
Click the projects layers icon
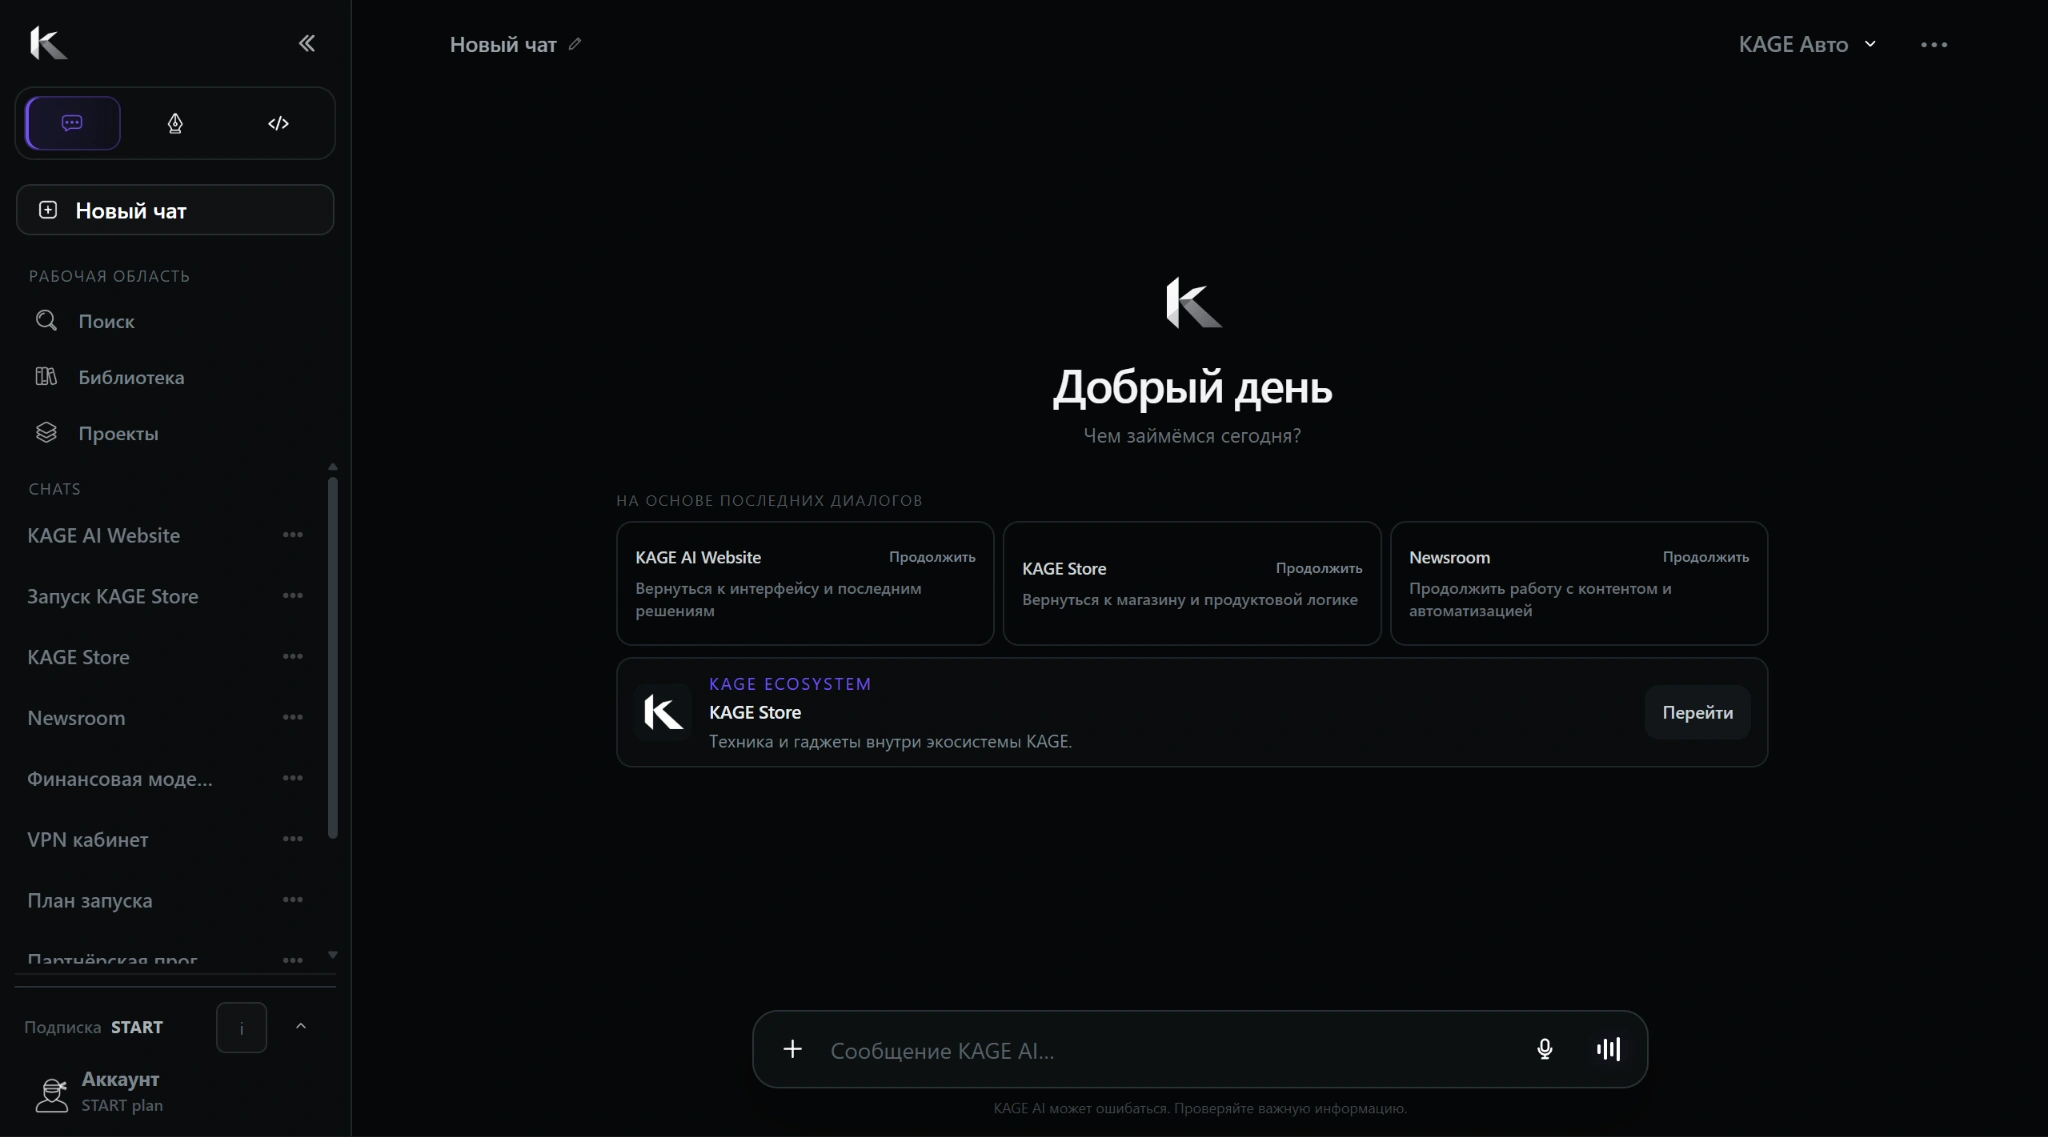pos(46,432)
